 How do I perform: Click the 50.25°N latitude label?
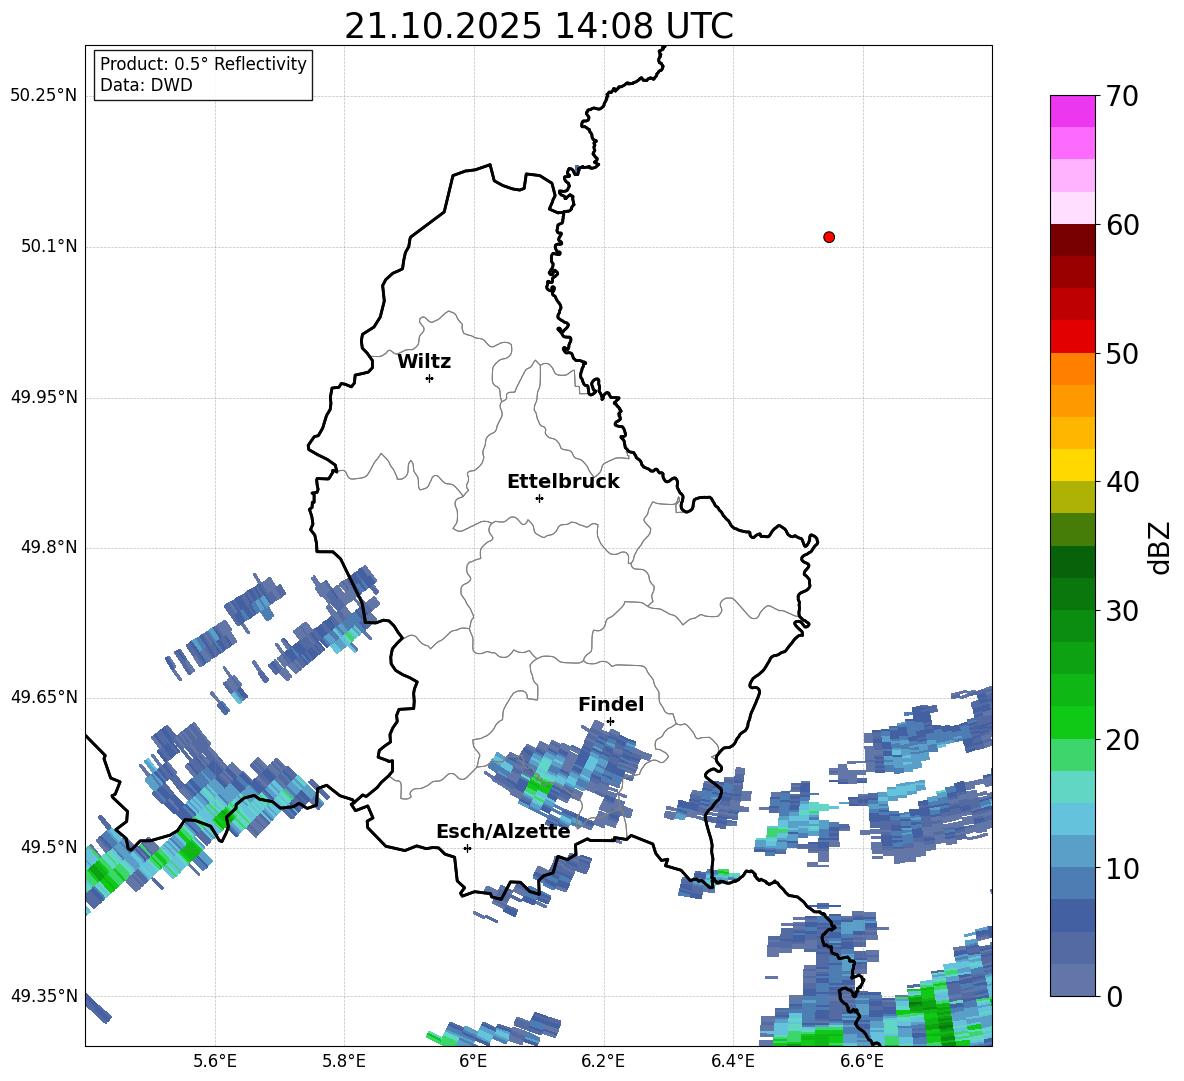pos(43,96)
